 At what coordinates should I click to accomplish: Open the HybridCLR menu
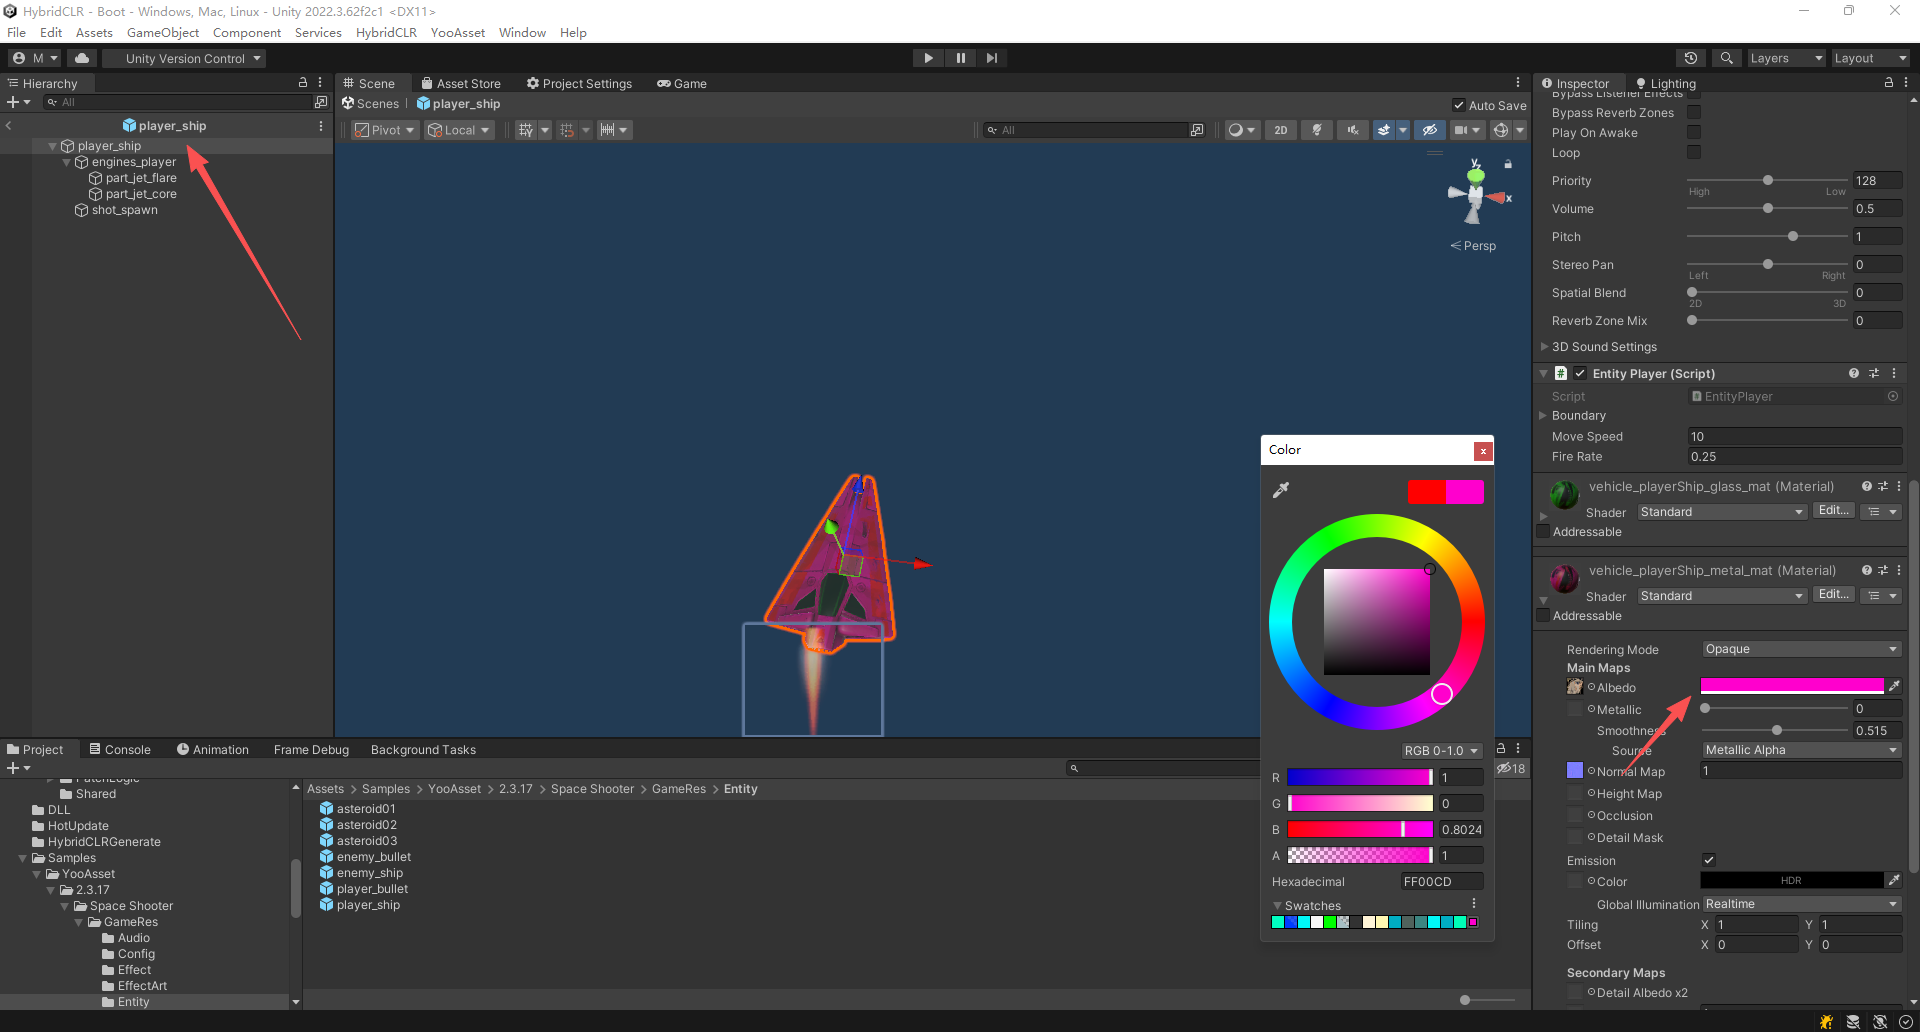[386, 32]
